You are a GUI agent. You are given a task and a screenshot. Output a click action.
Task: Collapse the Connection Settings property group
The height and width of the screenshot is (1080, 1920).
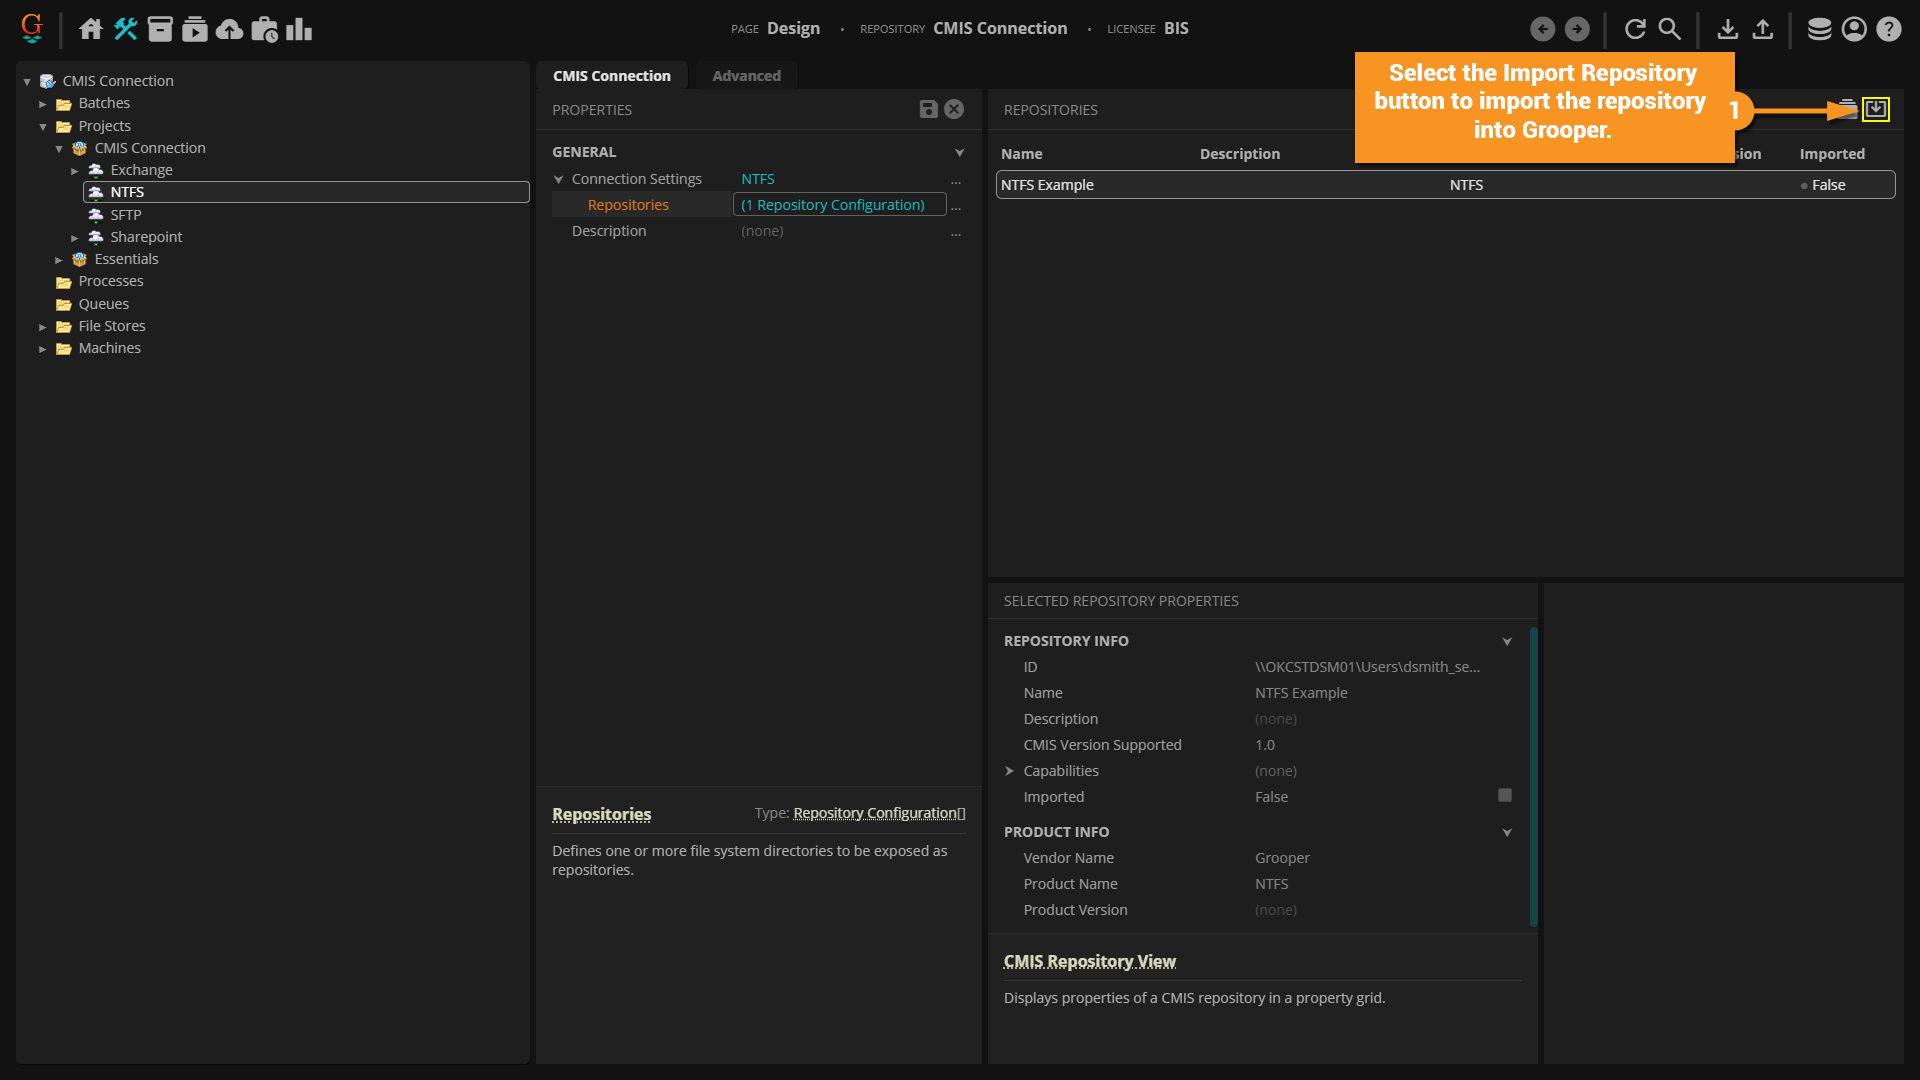tap(559, 180)
